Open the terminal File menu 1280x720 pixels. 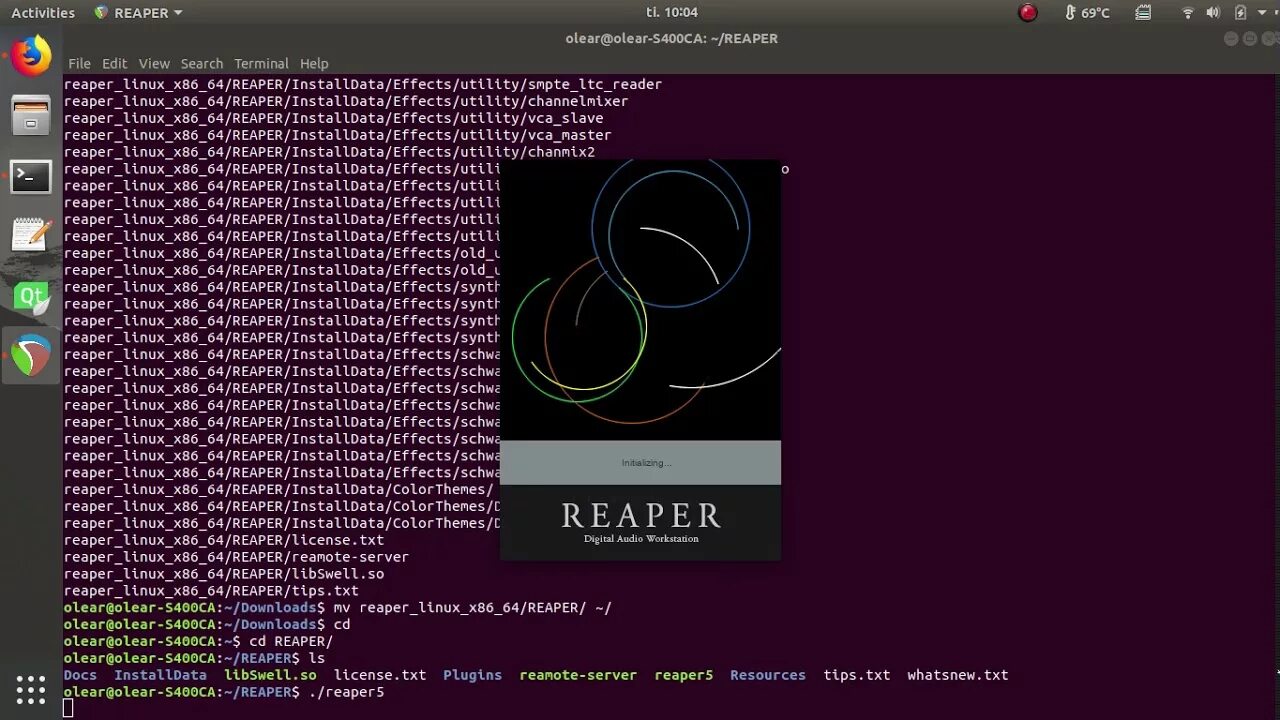(79, 63)
